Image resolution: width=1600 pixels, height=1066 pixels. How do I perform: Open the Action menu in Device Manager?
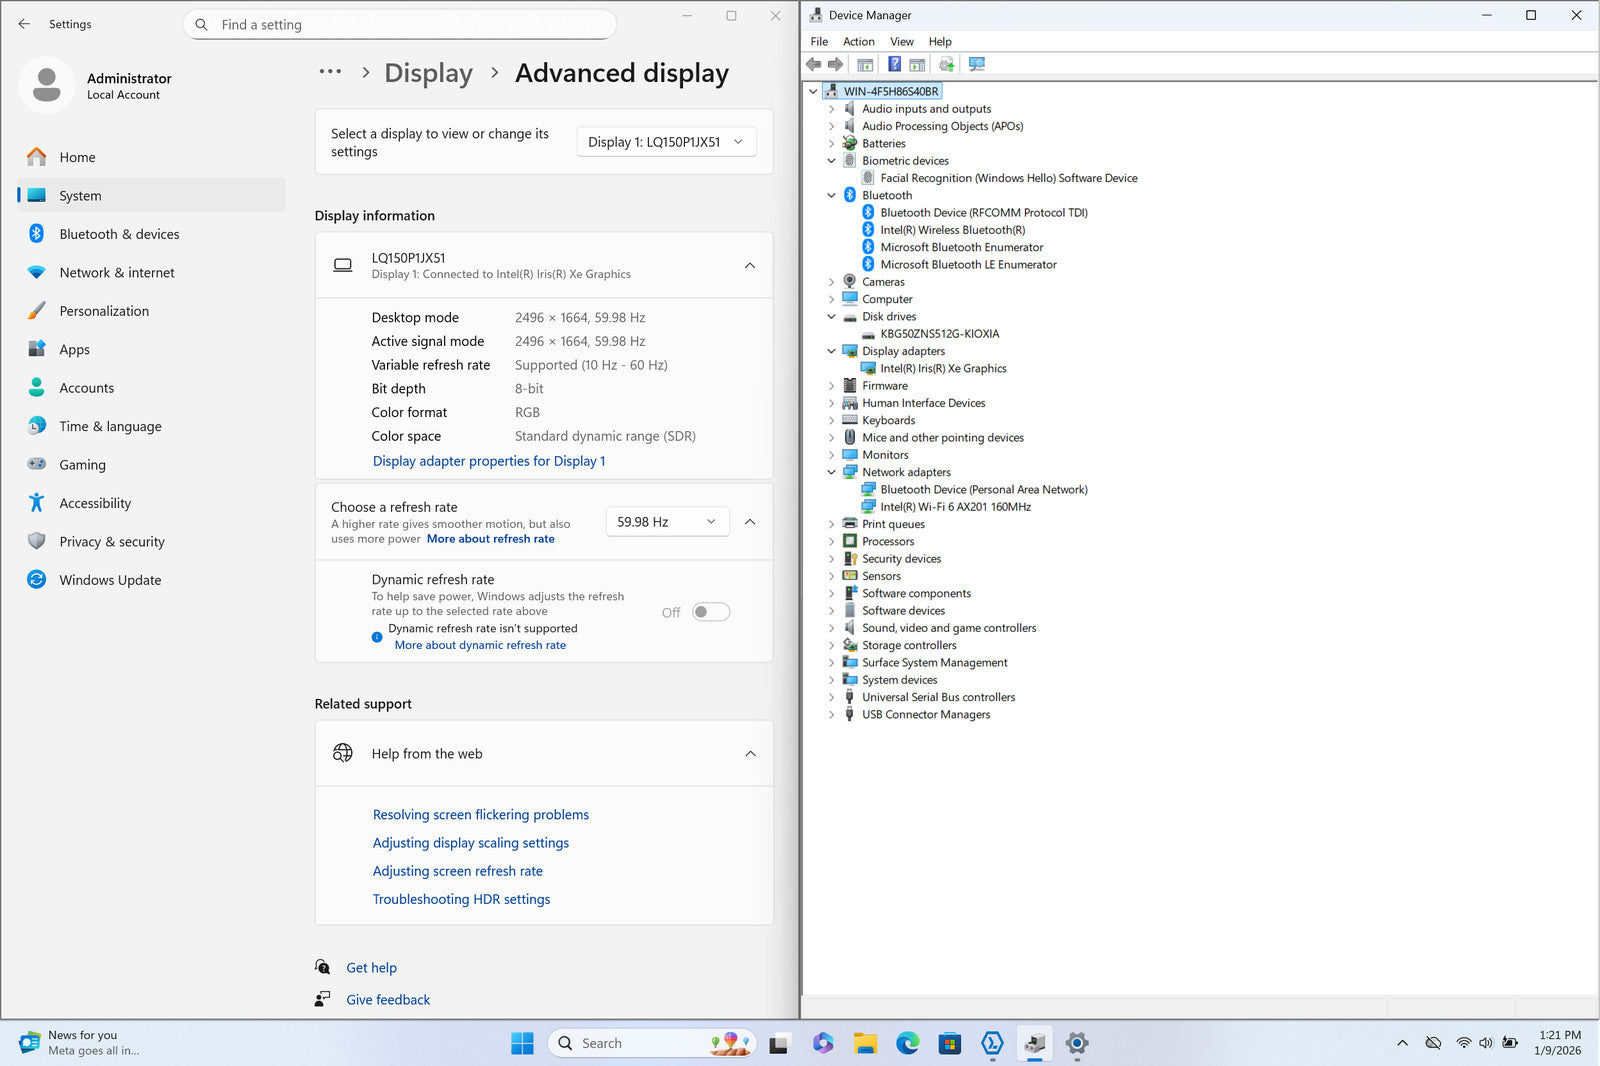coord(858,41)
